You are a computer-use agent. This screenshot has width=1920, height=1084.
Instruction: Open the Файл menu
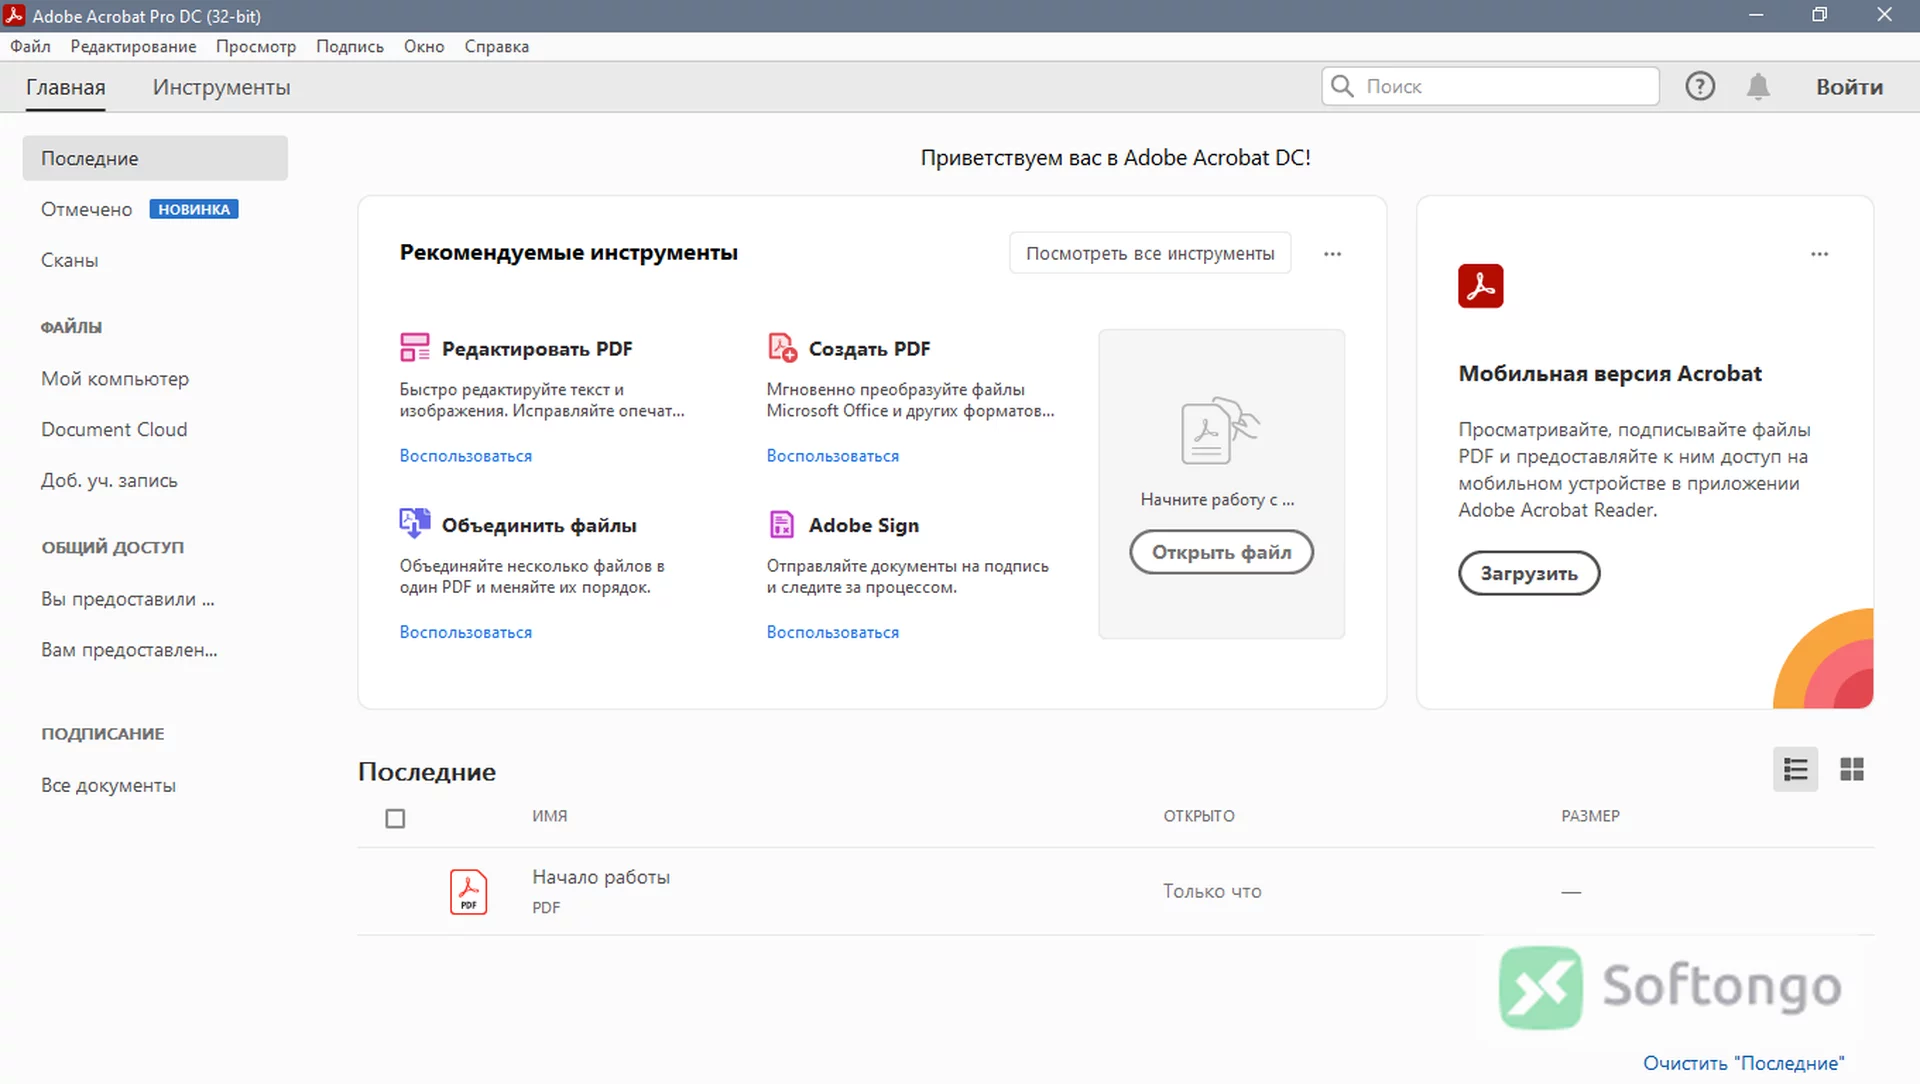(30, 46)
